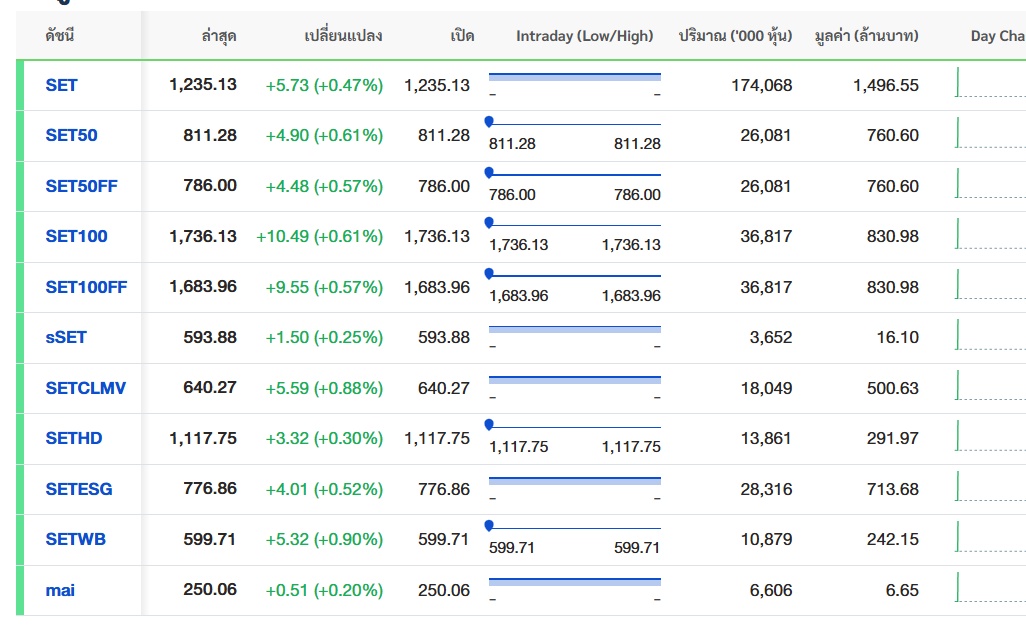The image size is (1026, 641).
Task: Click the sSET trade value 16.10
Action: pyautogui.click(x=898, y=338)
